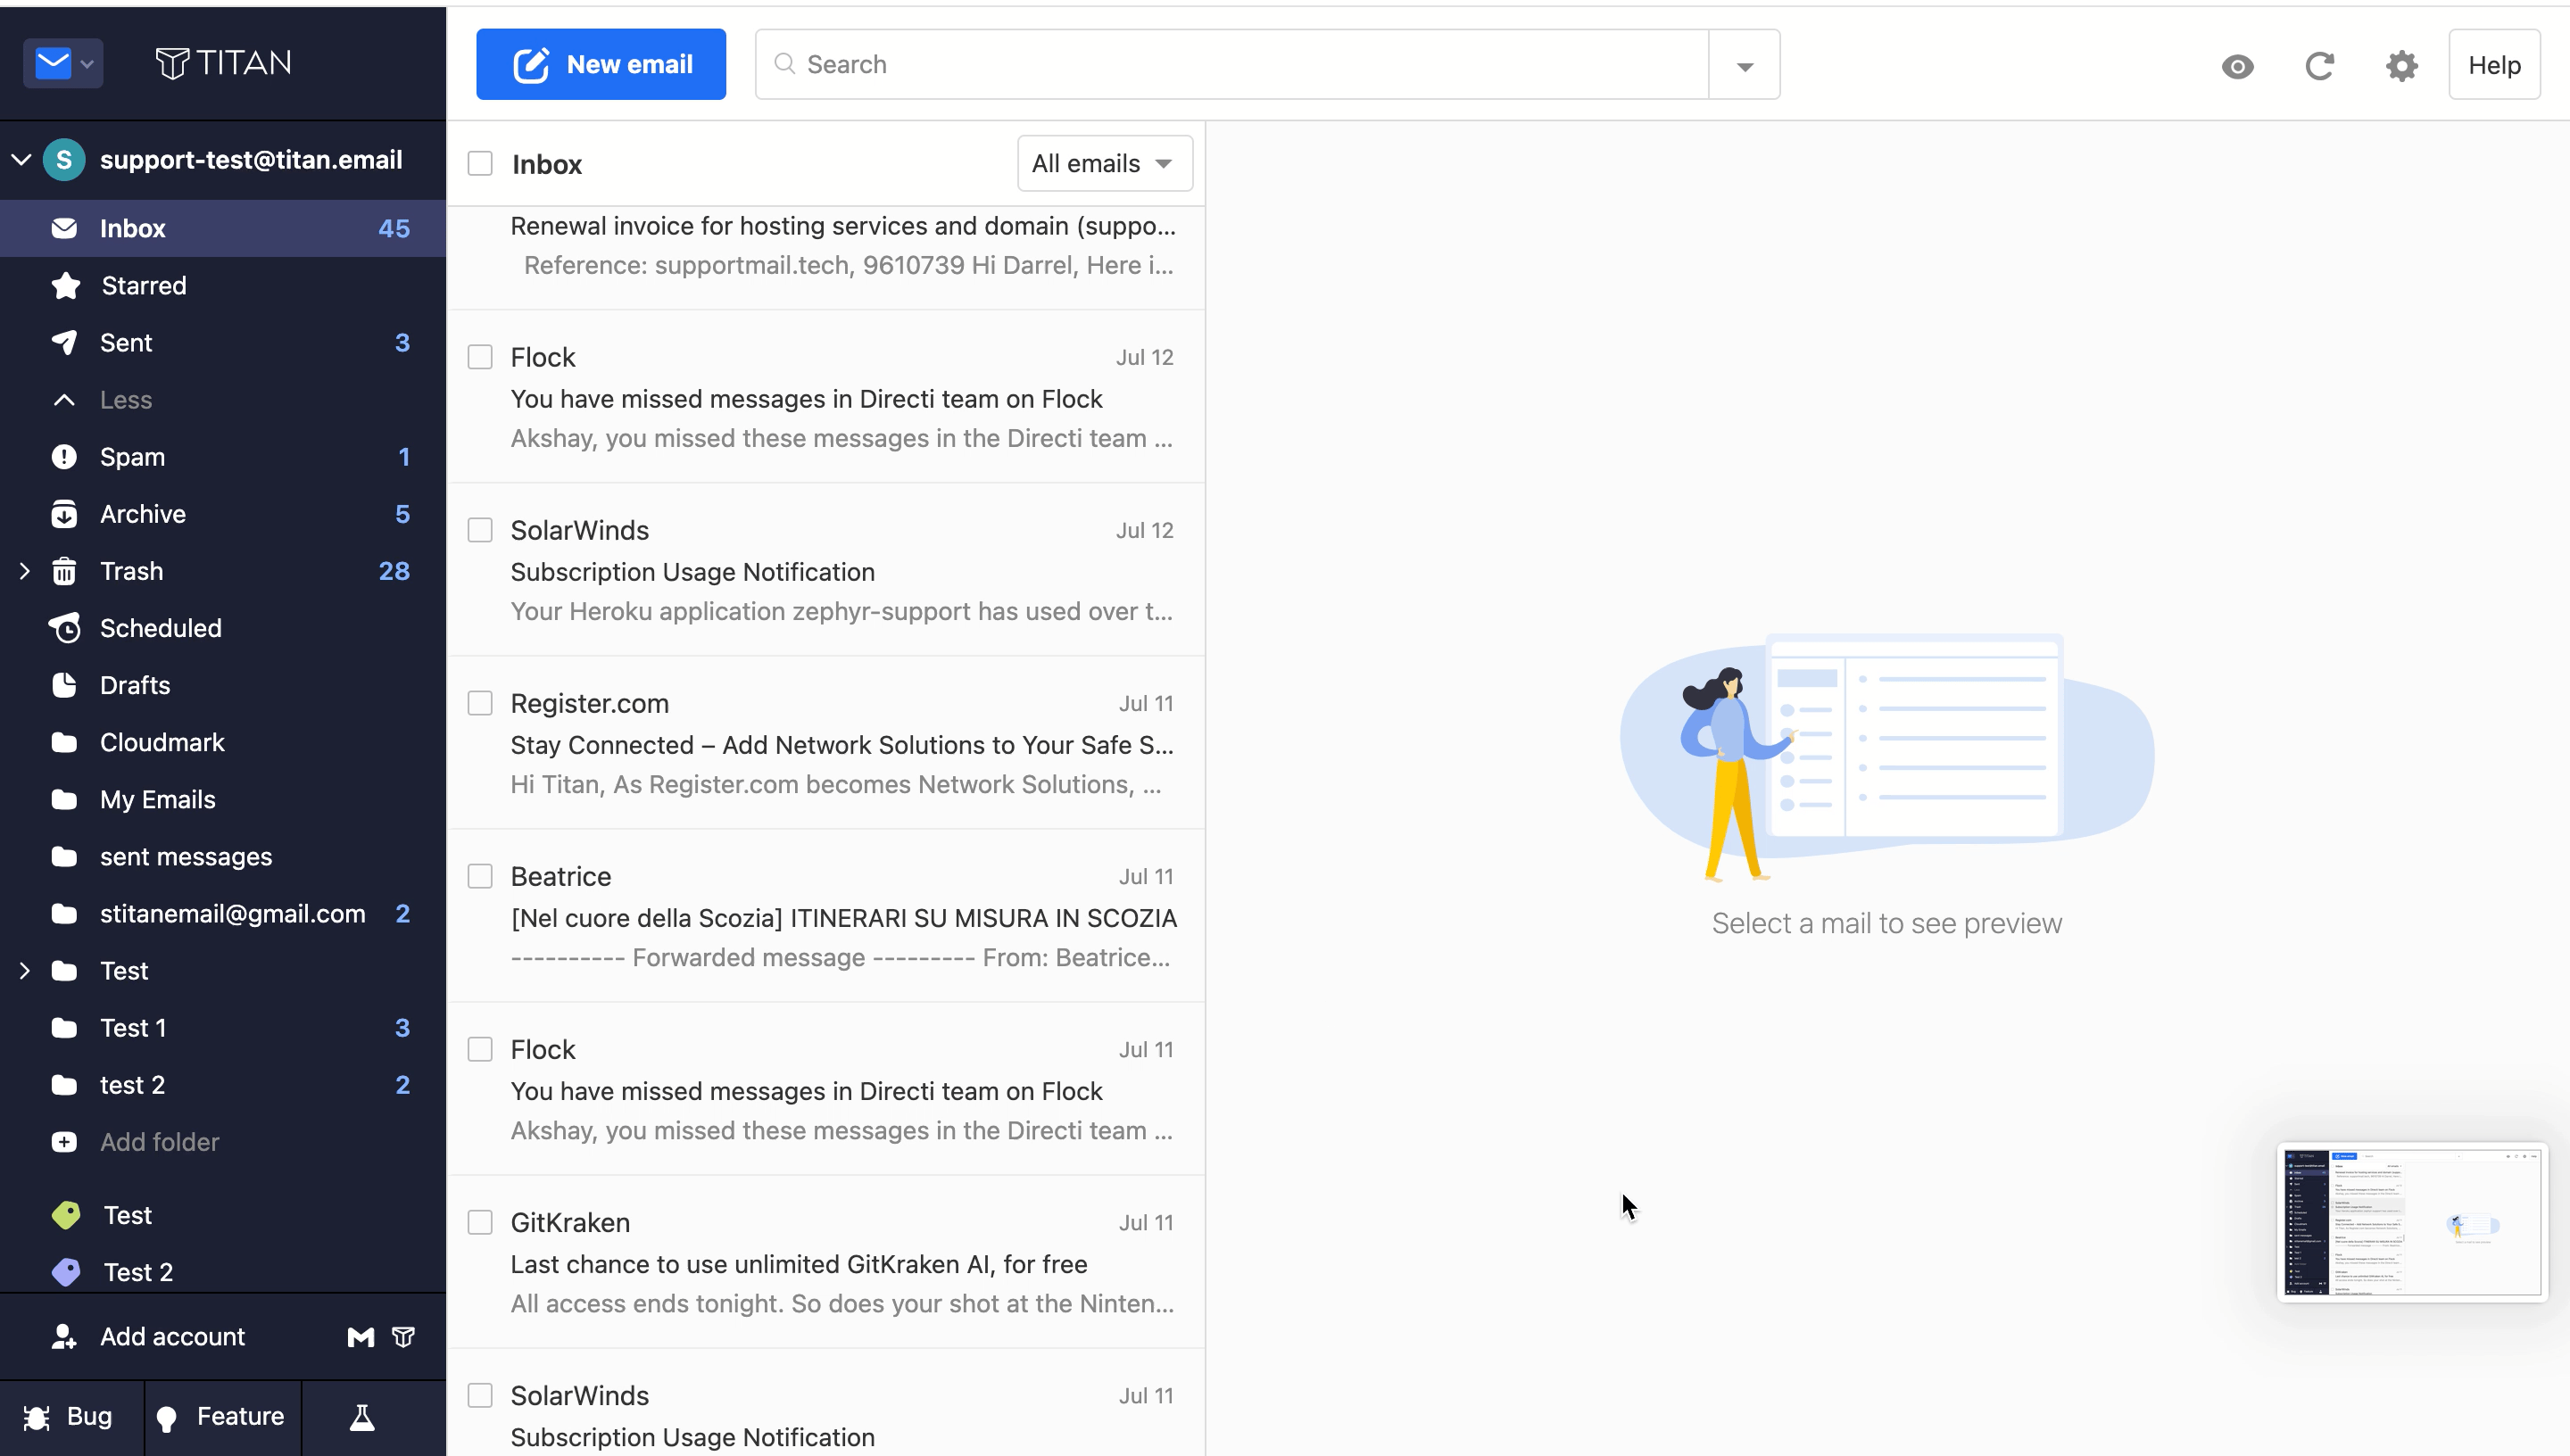
Task: Click the Starred folder star icon
Action: (65, 286)
